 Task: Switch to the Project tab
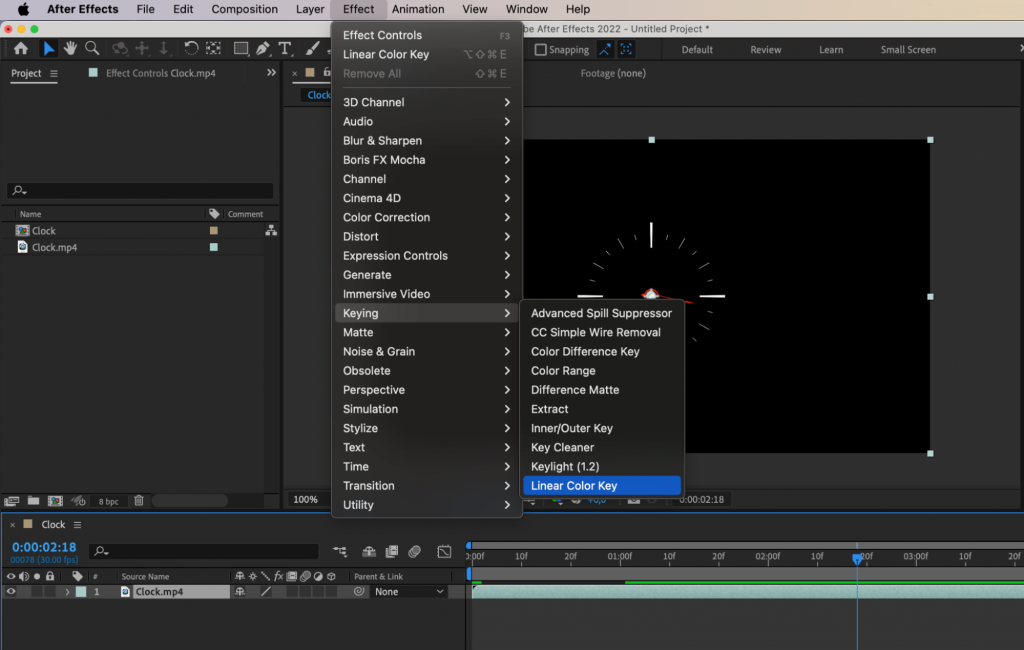26,72
